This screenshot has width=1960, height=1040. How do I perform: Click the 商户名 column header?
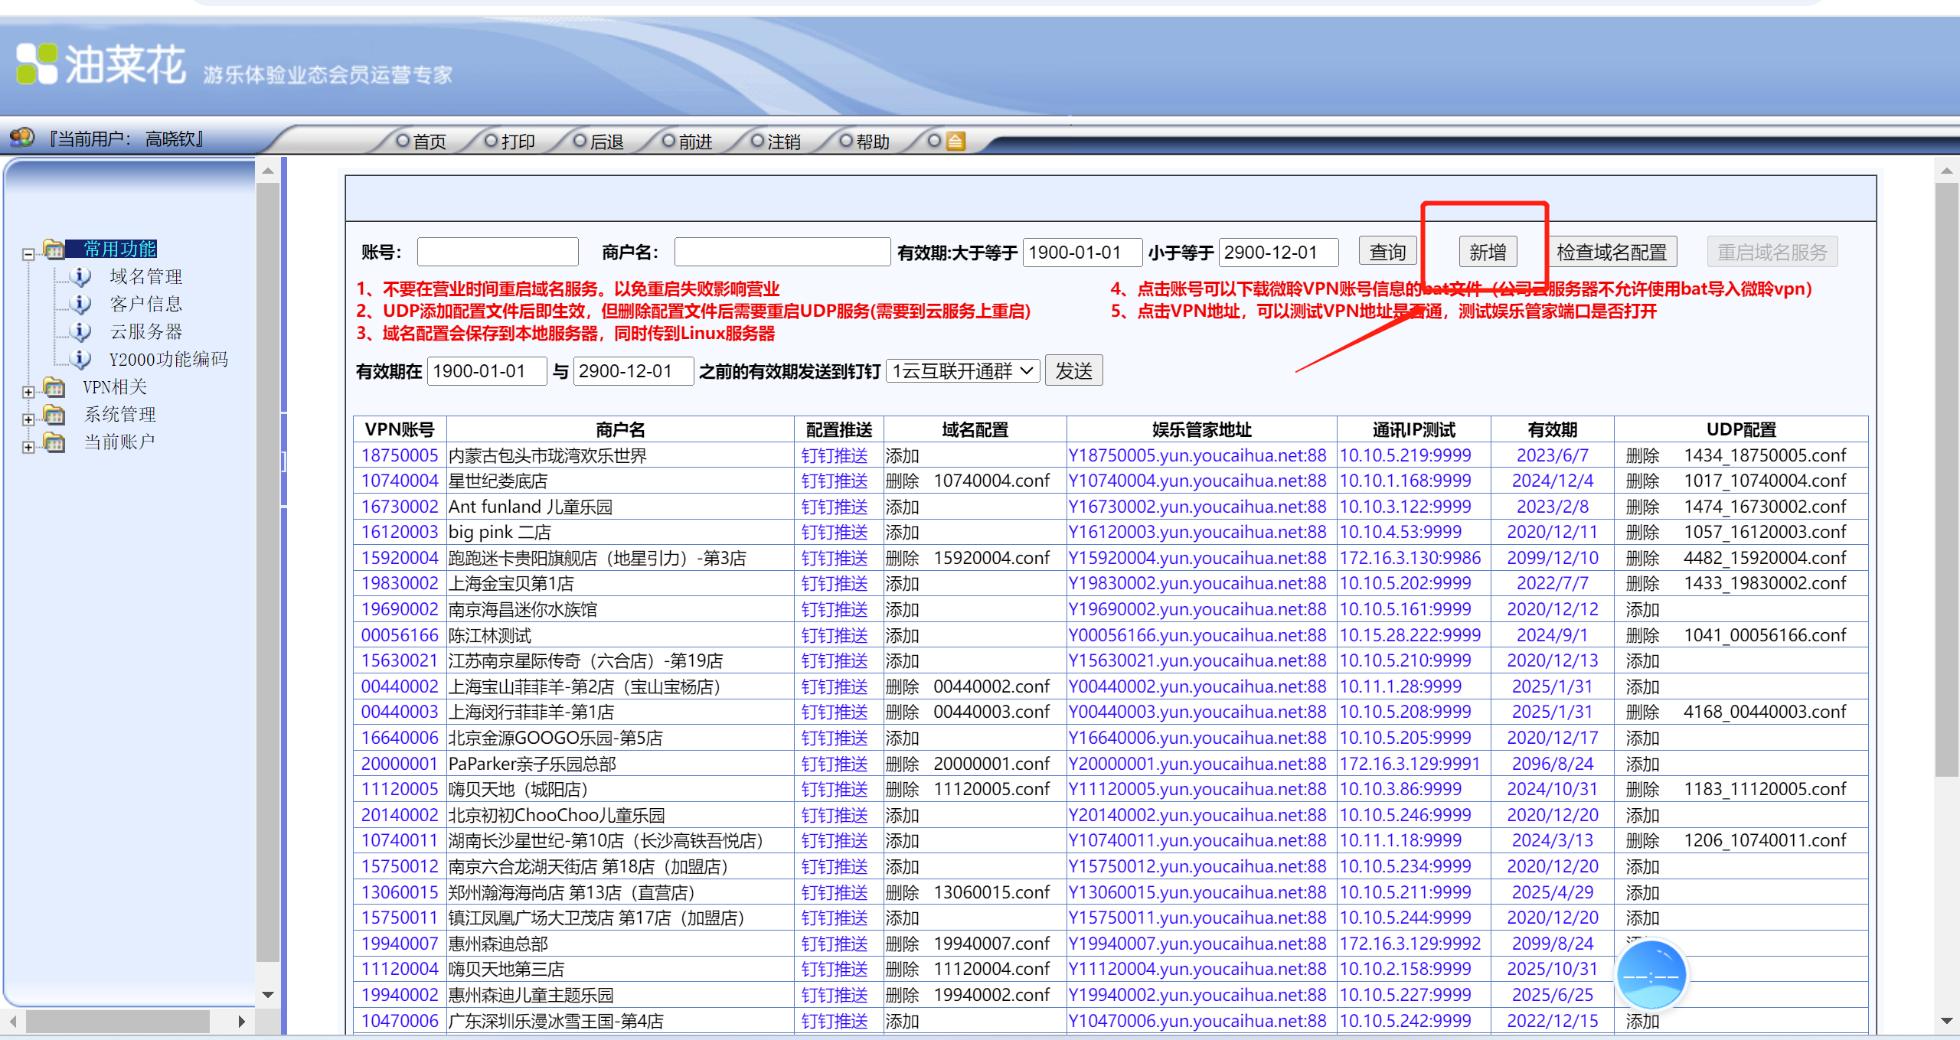620,430
